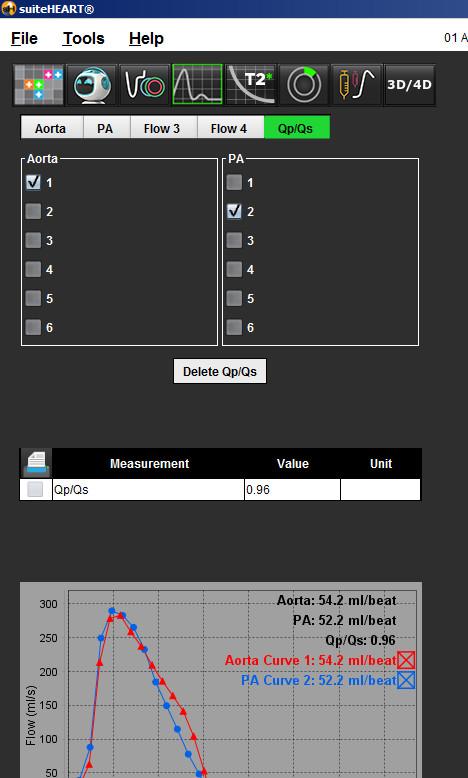468x778 pixels.
Task: Remove Aorta Curve 1 via red X box
Action: pyautogui.click(x=406, y=660)
